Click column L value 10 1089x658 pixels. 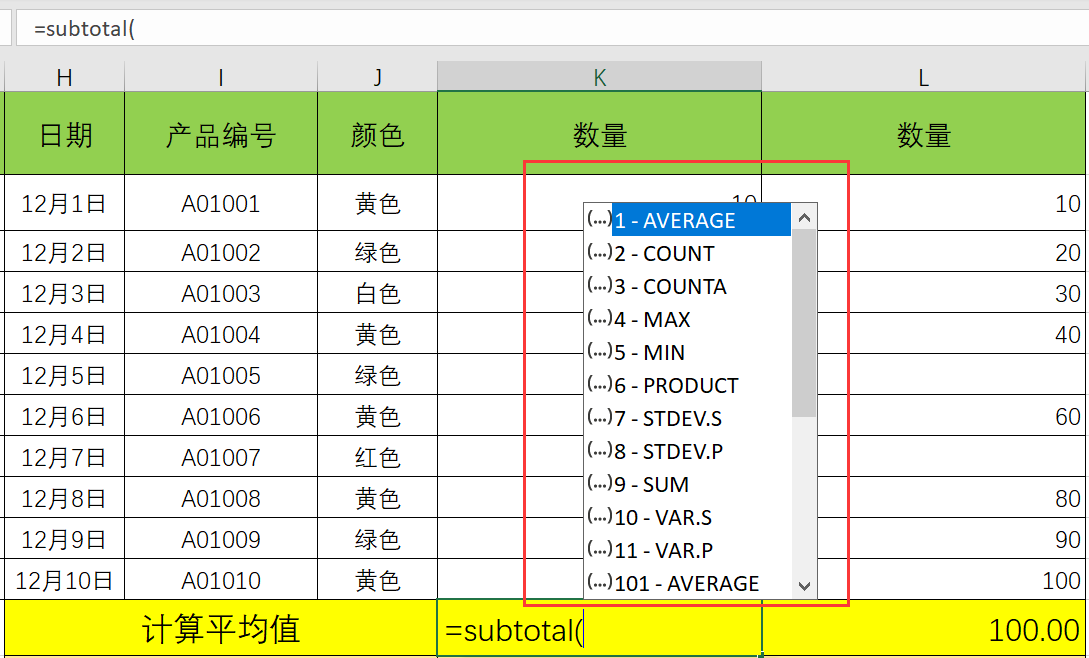924,203
